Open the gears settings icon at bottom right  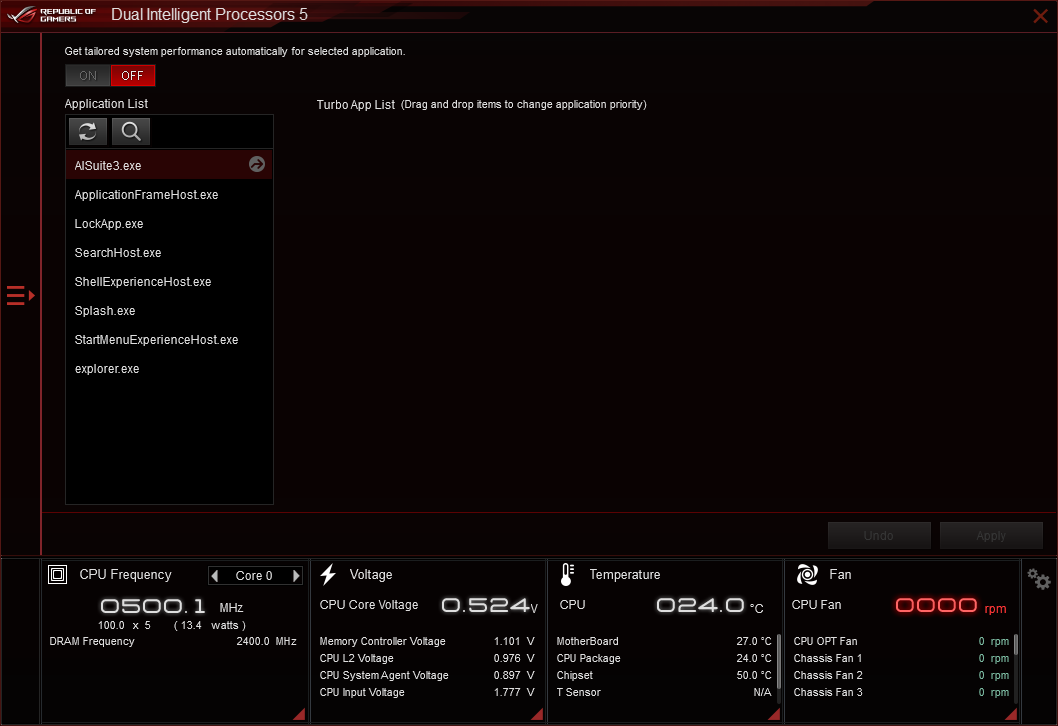1038,578
